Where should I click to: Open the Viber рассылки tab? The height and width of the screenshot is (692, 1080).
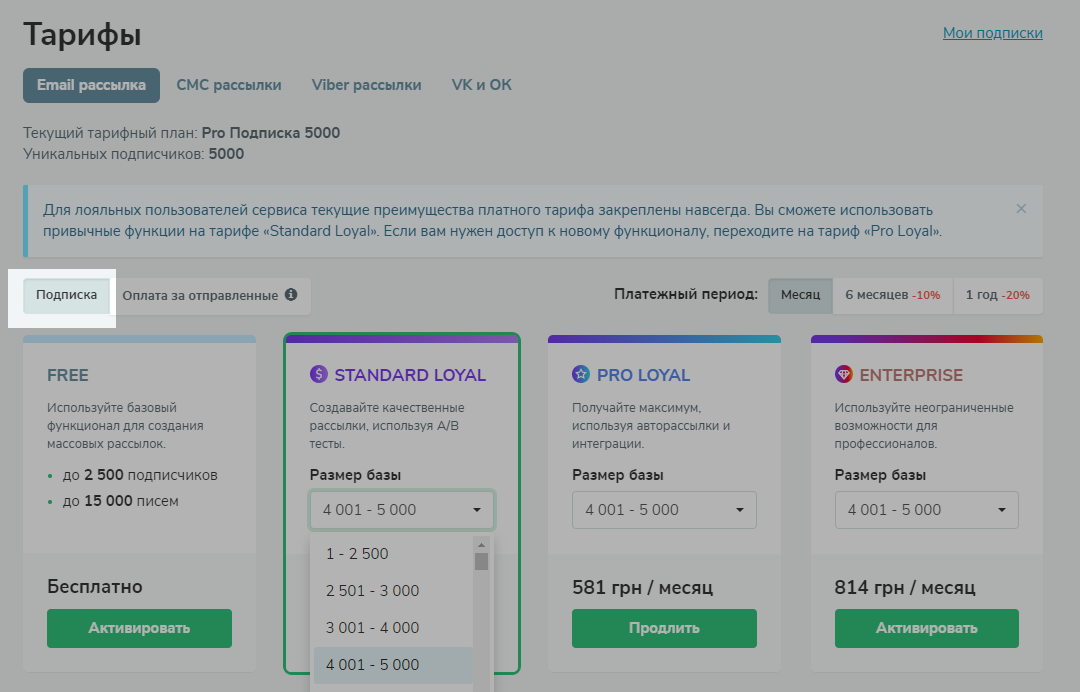click(x=366, y=85)
